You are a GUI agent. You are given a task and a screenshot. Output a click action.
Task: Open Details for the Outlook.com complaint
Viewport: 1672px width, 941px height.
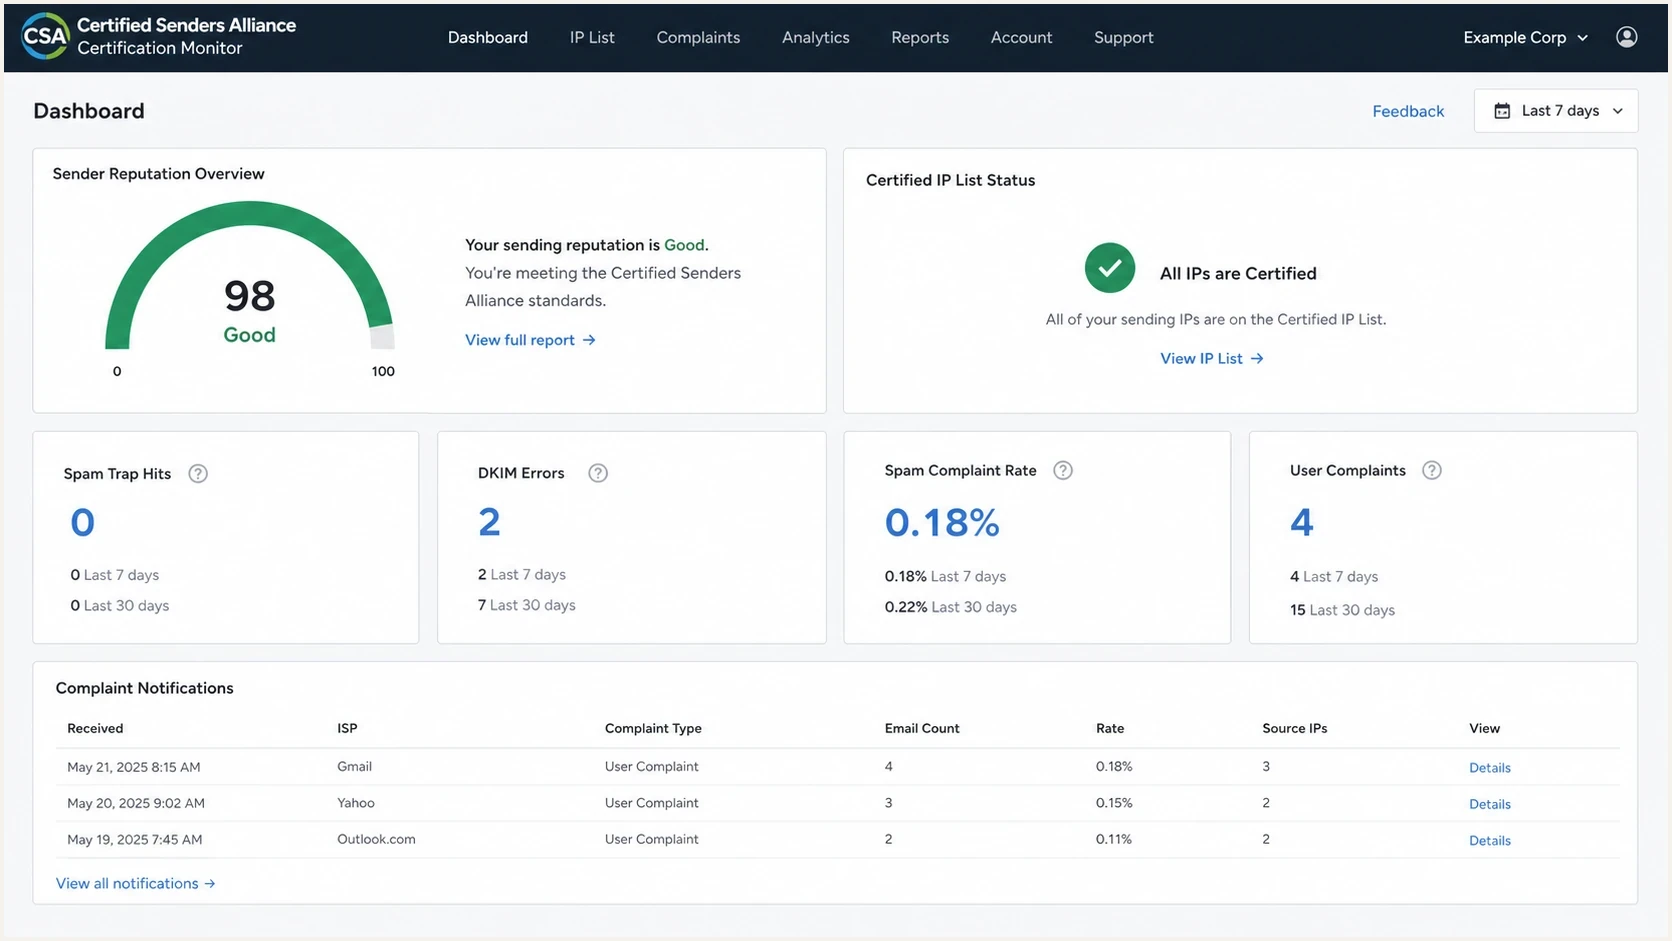pos(1489,841)
